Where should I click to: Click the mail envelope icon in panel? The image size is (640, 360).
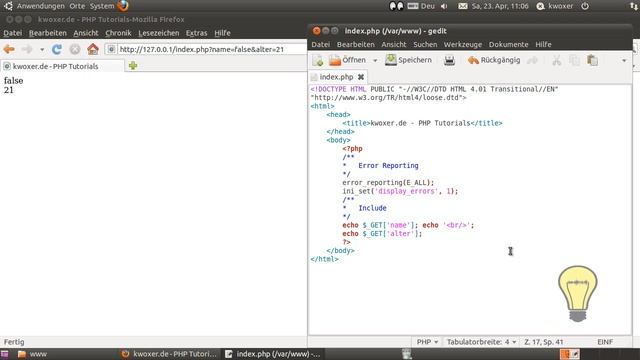pos(462,6)
